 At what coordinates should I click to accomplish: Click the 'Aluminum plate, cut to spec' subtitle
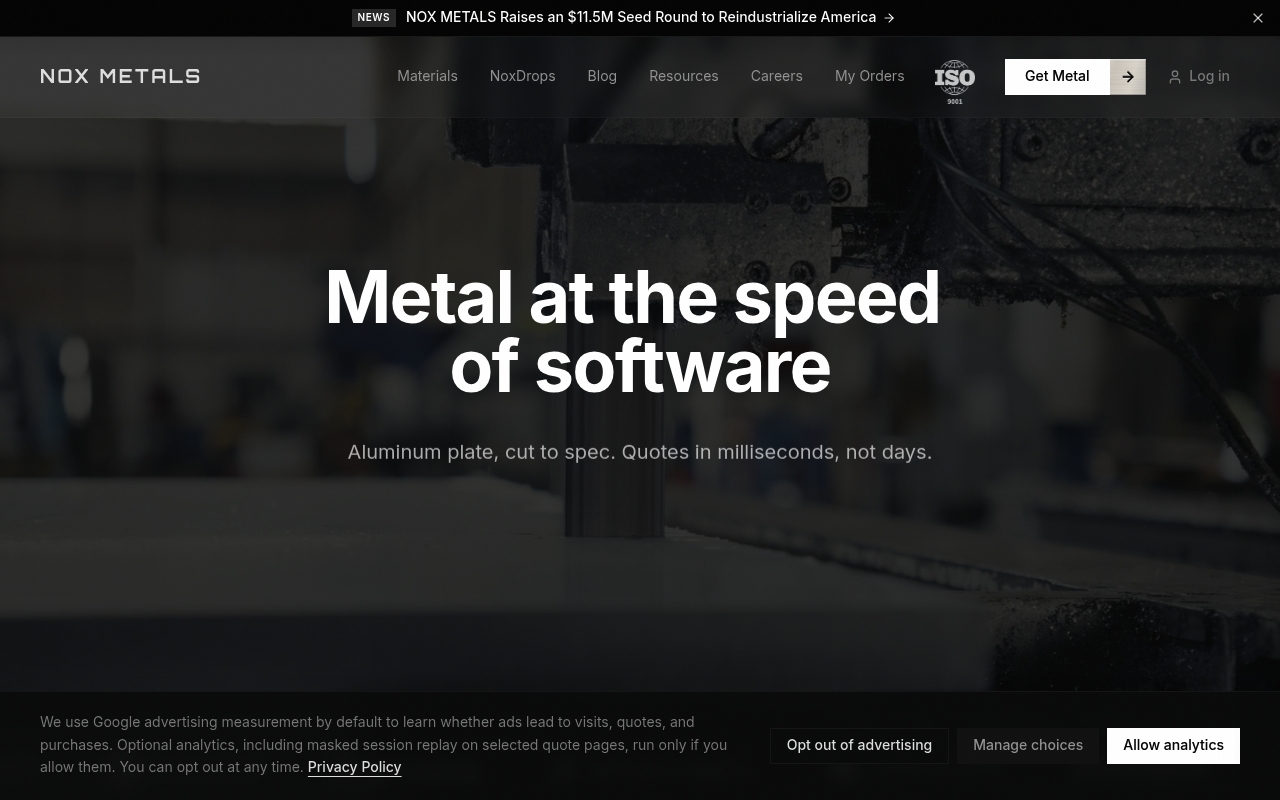pos(640,452)
